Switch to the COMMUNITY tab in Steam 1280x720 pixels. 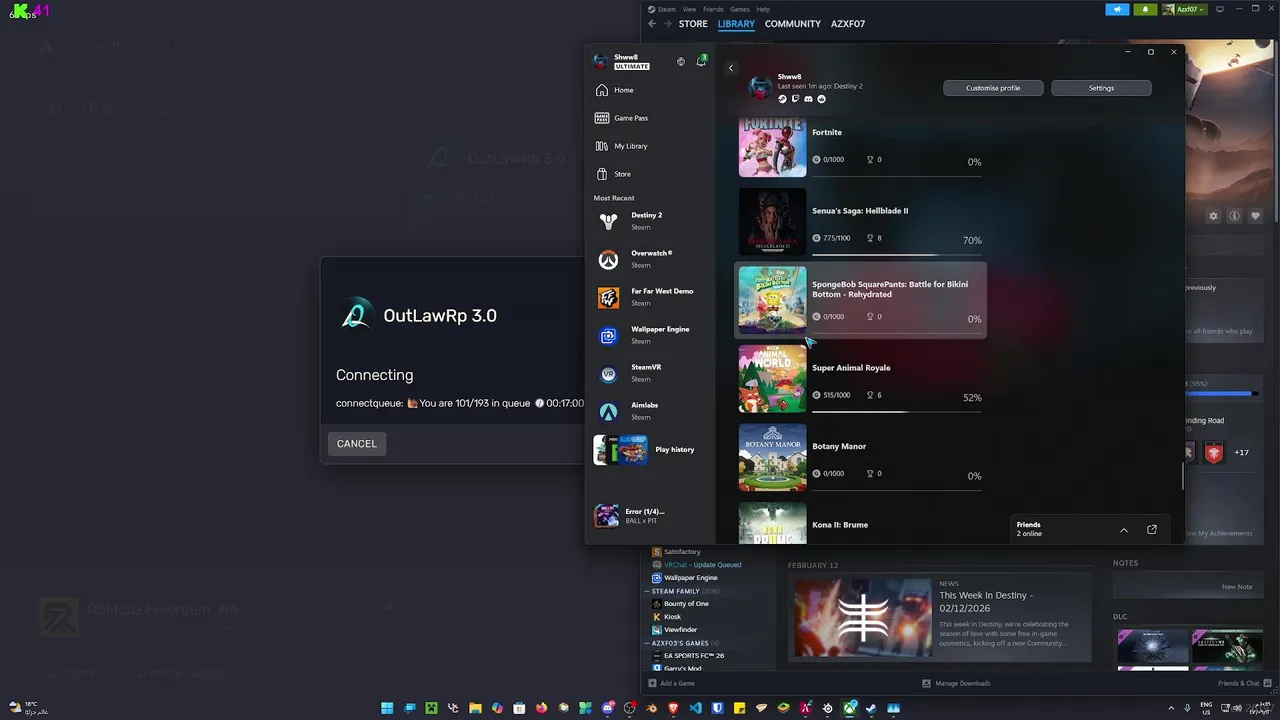(x=793, y=24)
